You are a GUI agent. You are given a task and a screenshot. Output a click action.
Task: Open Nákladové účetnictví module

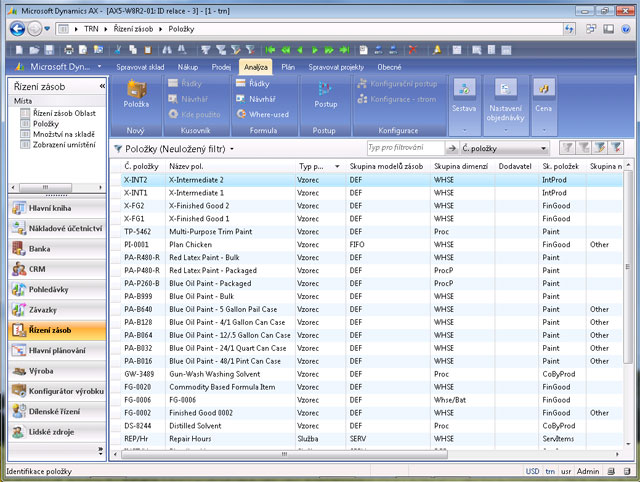[57, 229]
